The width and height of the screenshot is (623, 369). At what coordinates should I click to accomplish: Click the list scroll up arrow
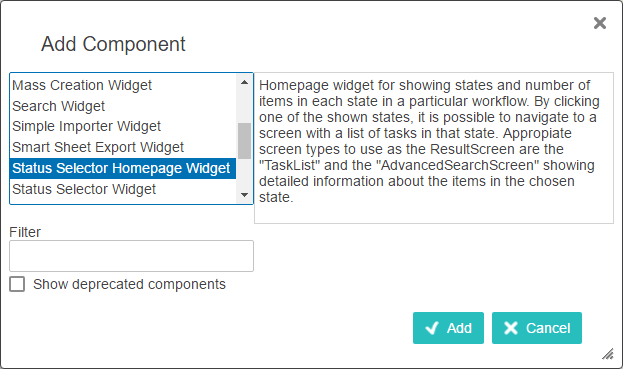point(244,82)
